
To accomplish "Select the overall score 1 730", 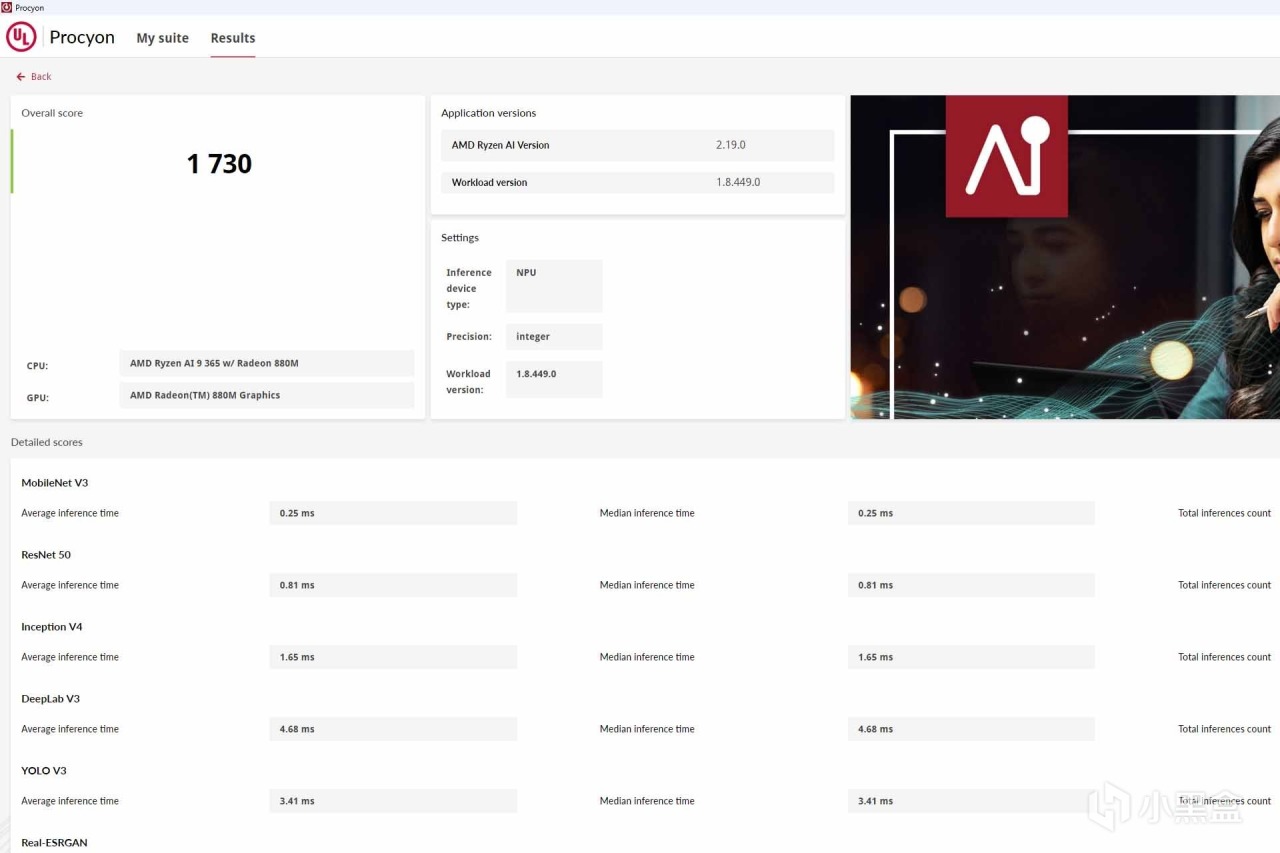I will [219, 164].
